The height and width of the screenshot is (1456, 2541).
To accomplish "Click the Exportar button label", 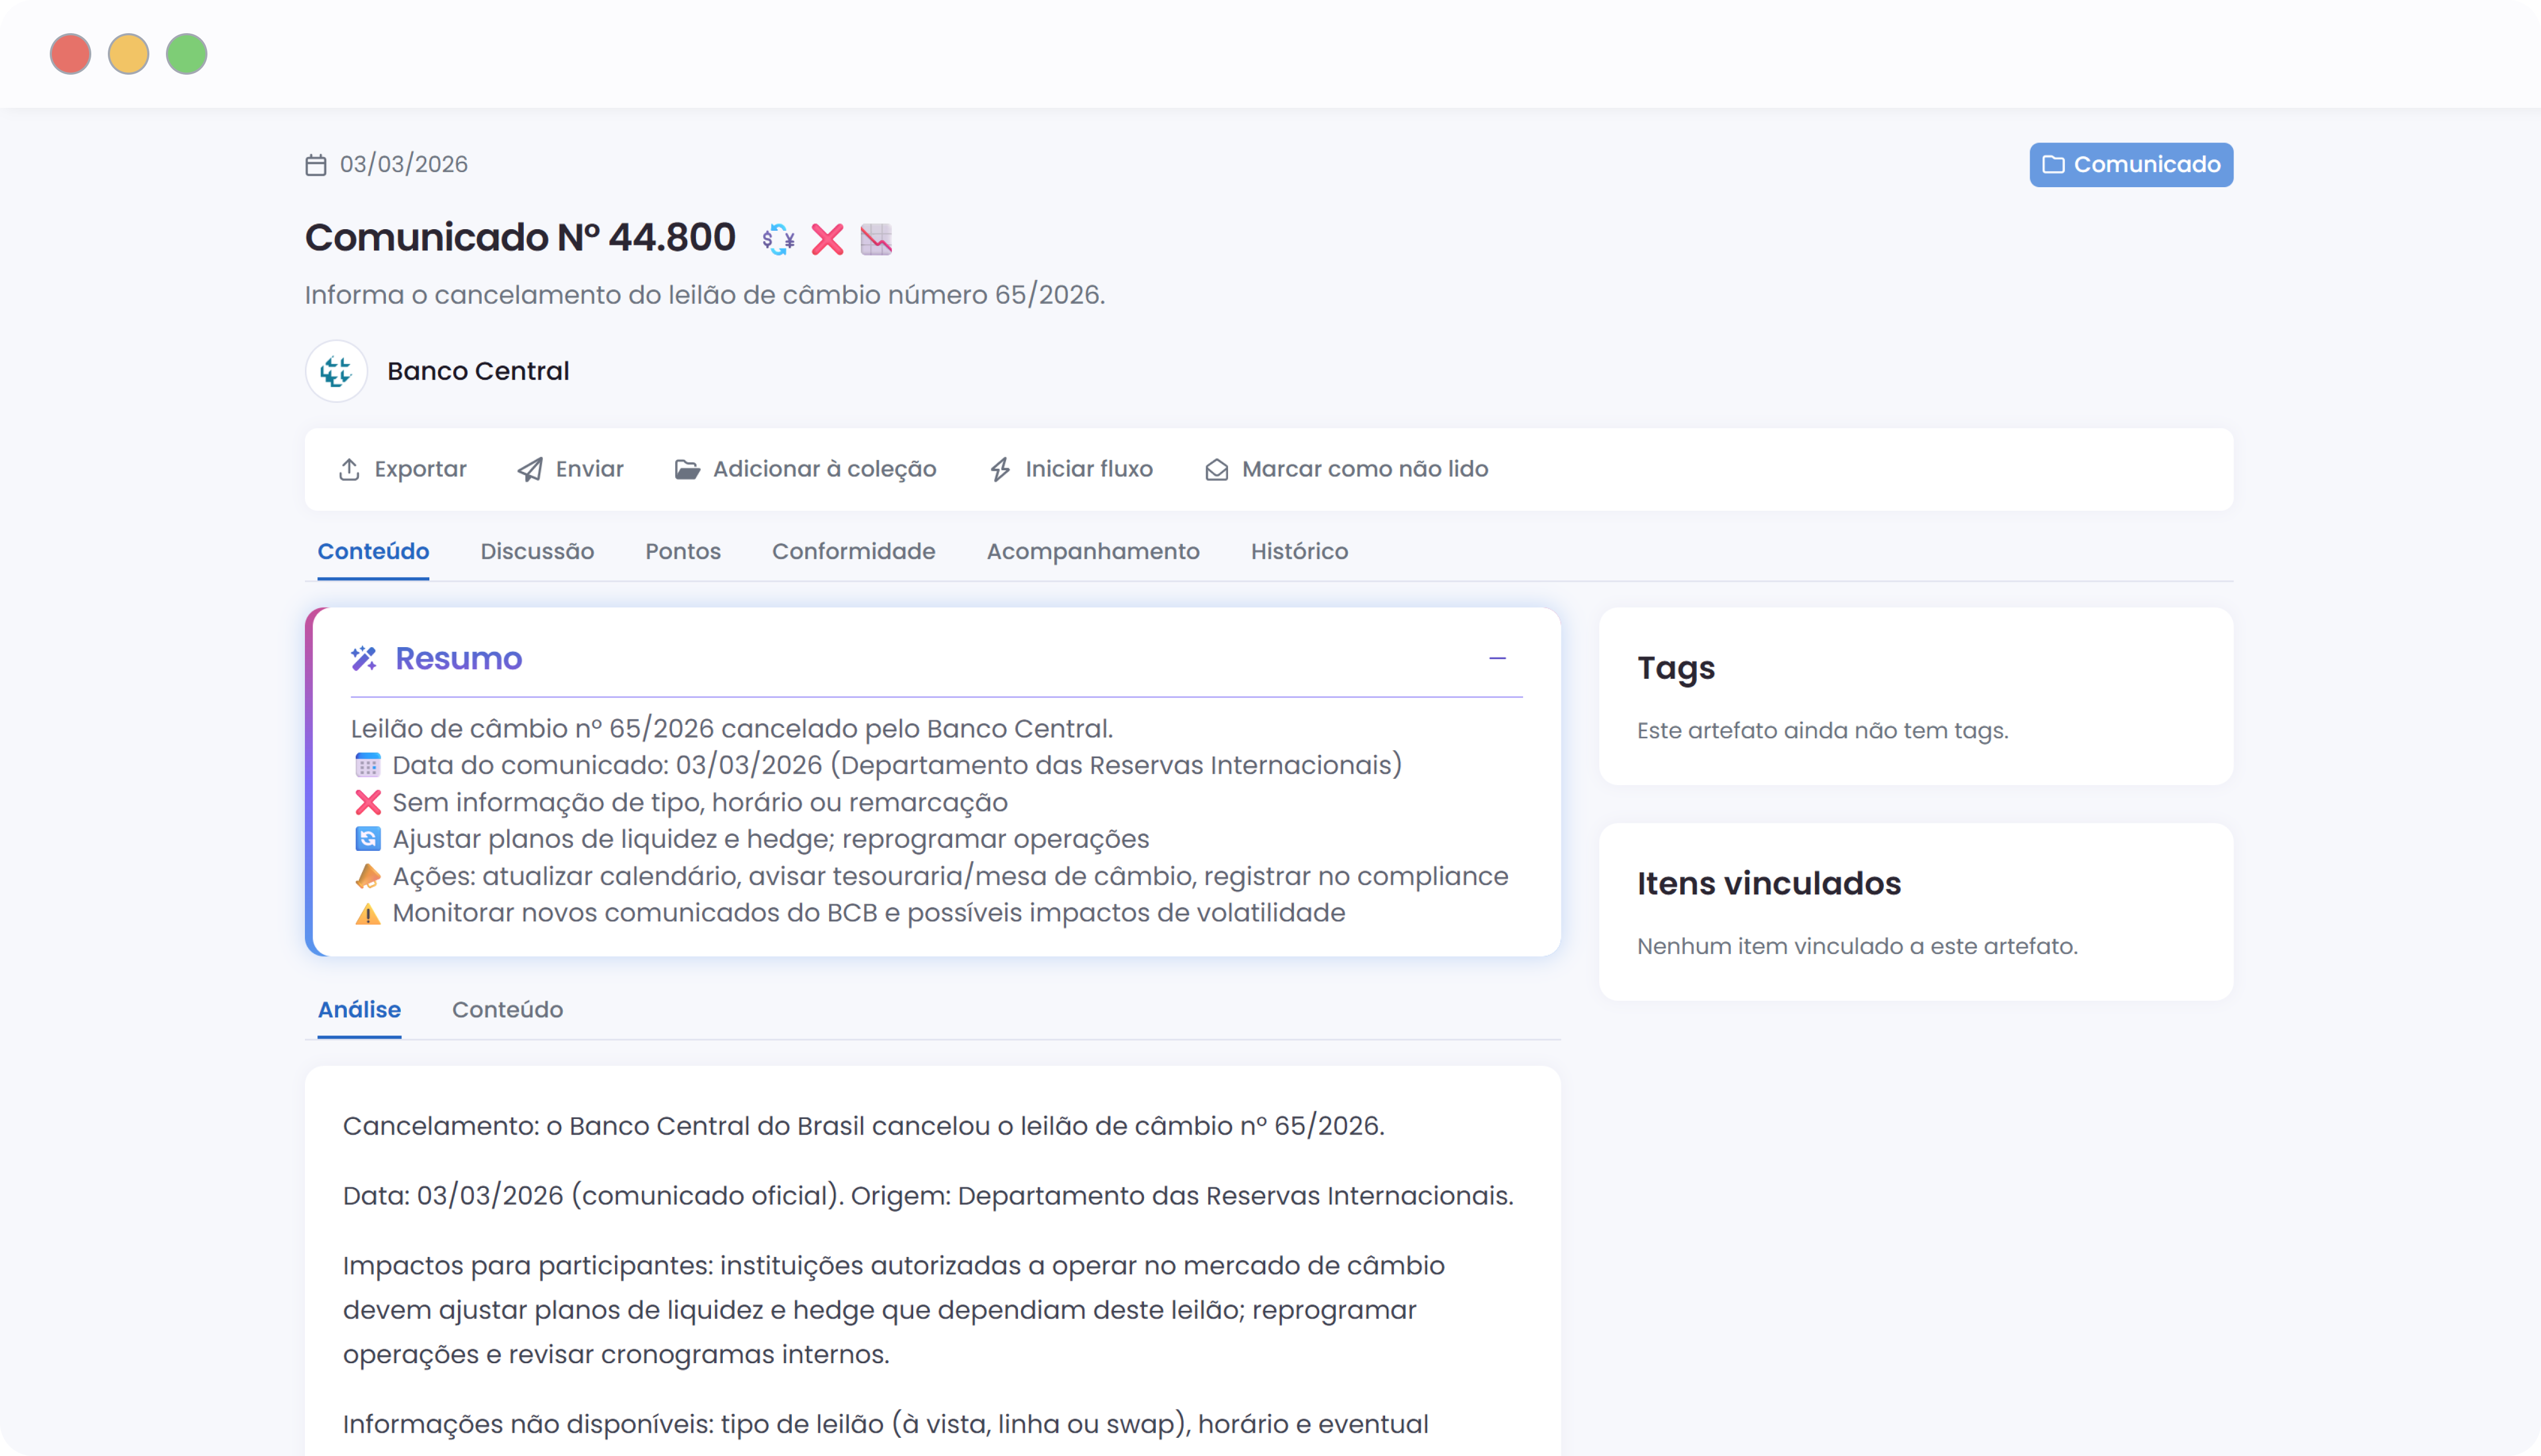I will click(x=420, y=470).
